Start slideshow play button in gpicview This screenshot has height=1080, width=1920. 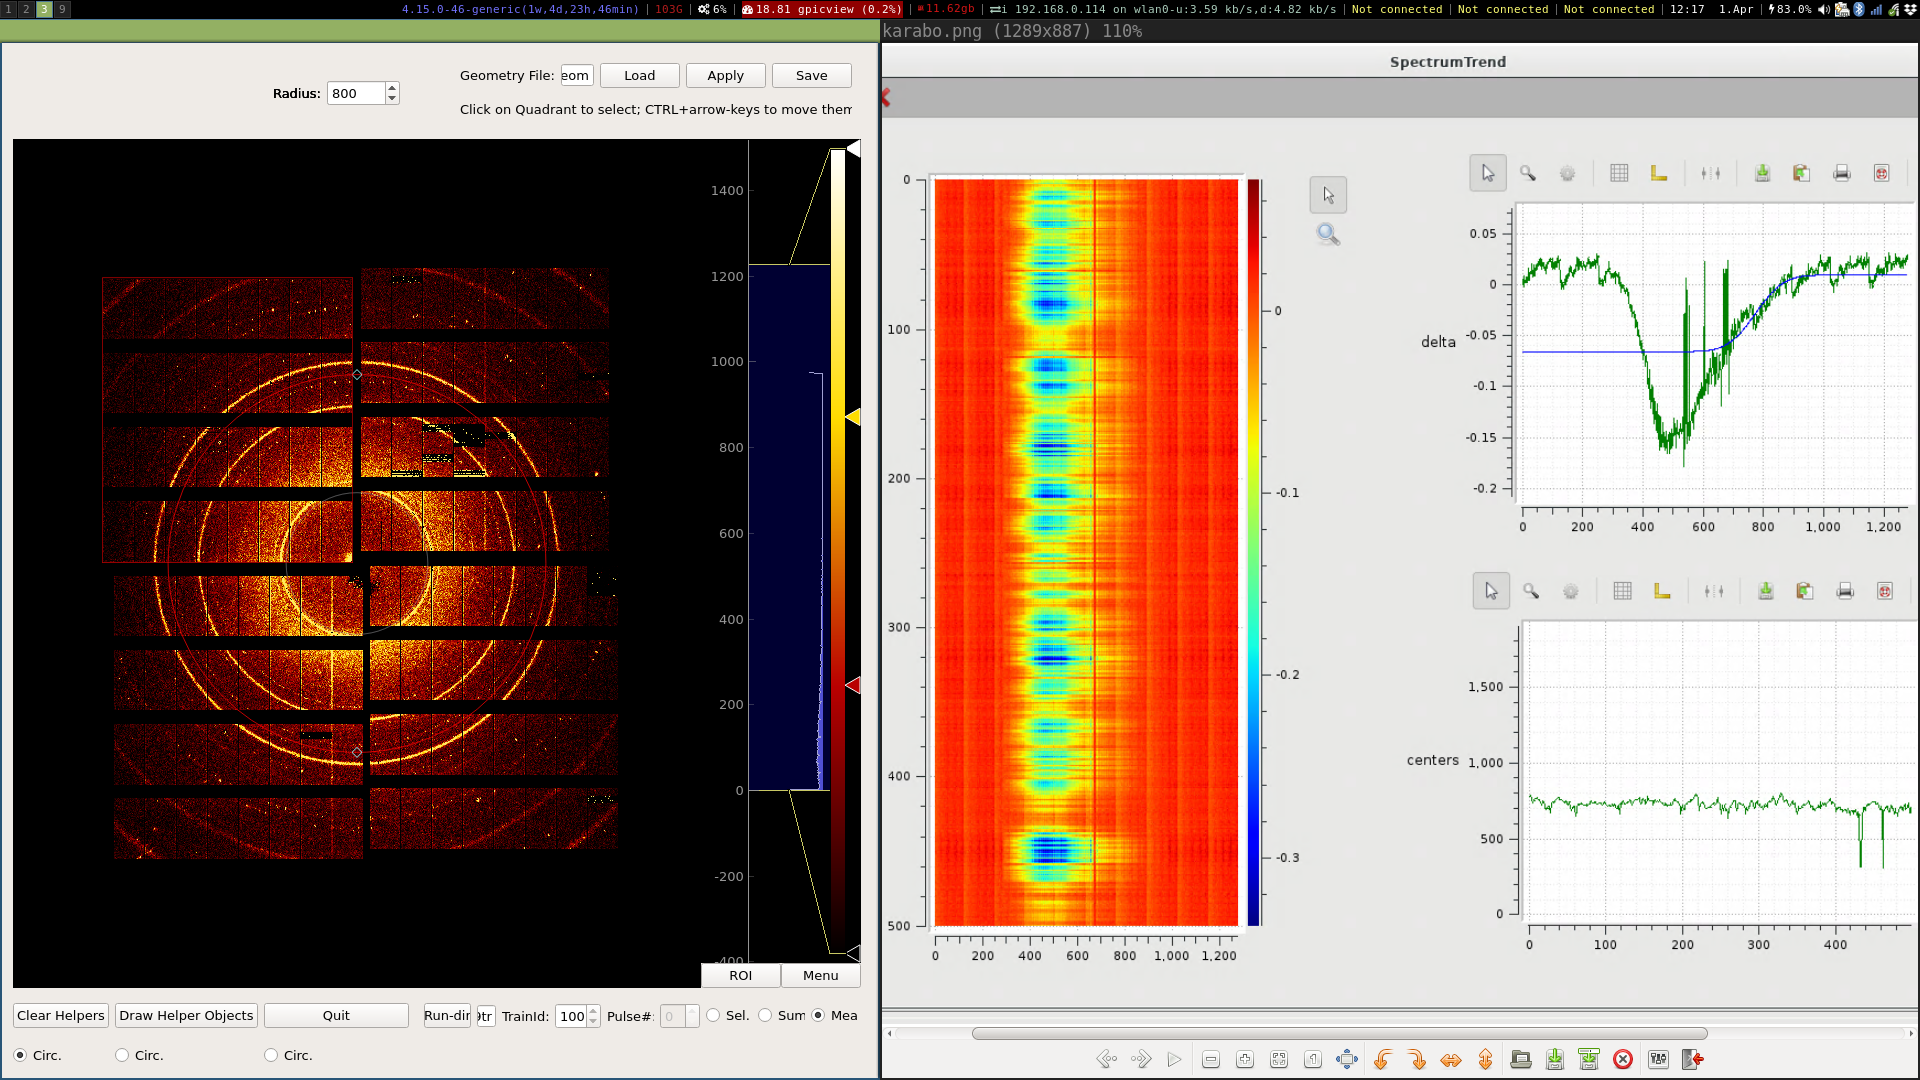pos(1175,1059)
